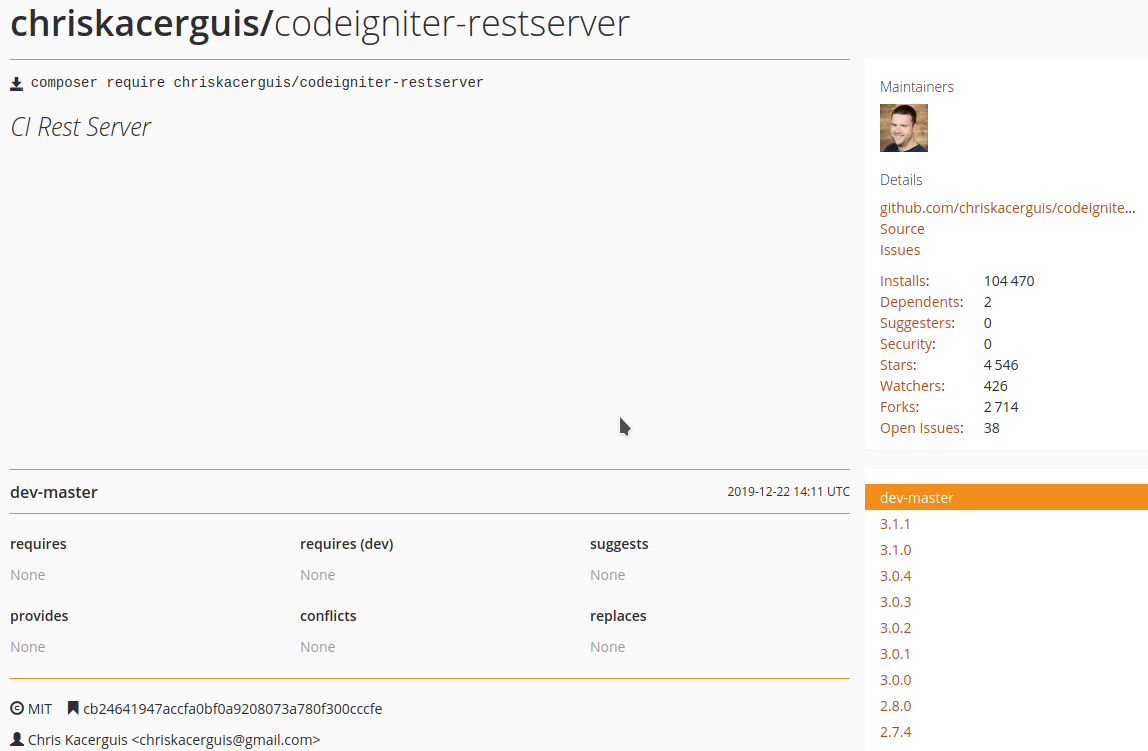Image resolution: width=1148 pixels, height=751 pixels.
Task: Open the Suggesters link
Action: 916,322
